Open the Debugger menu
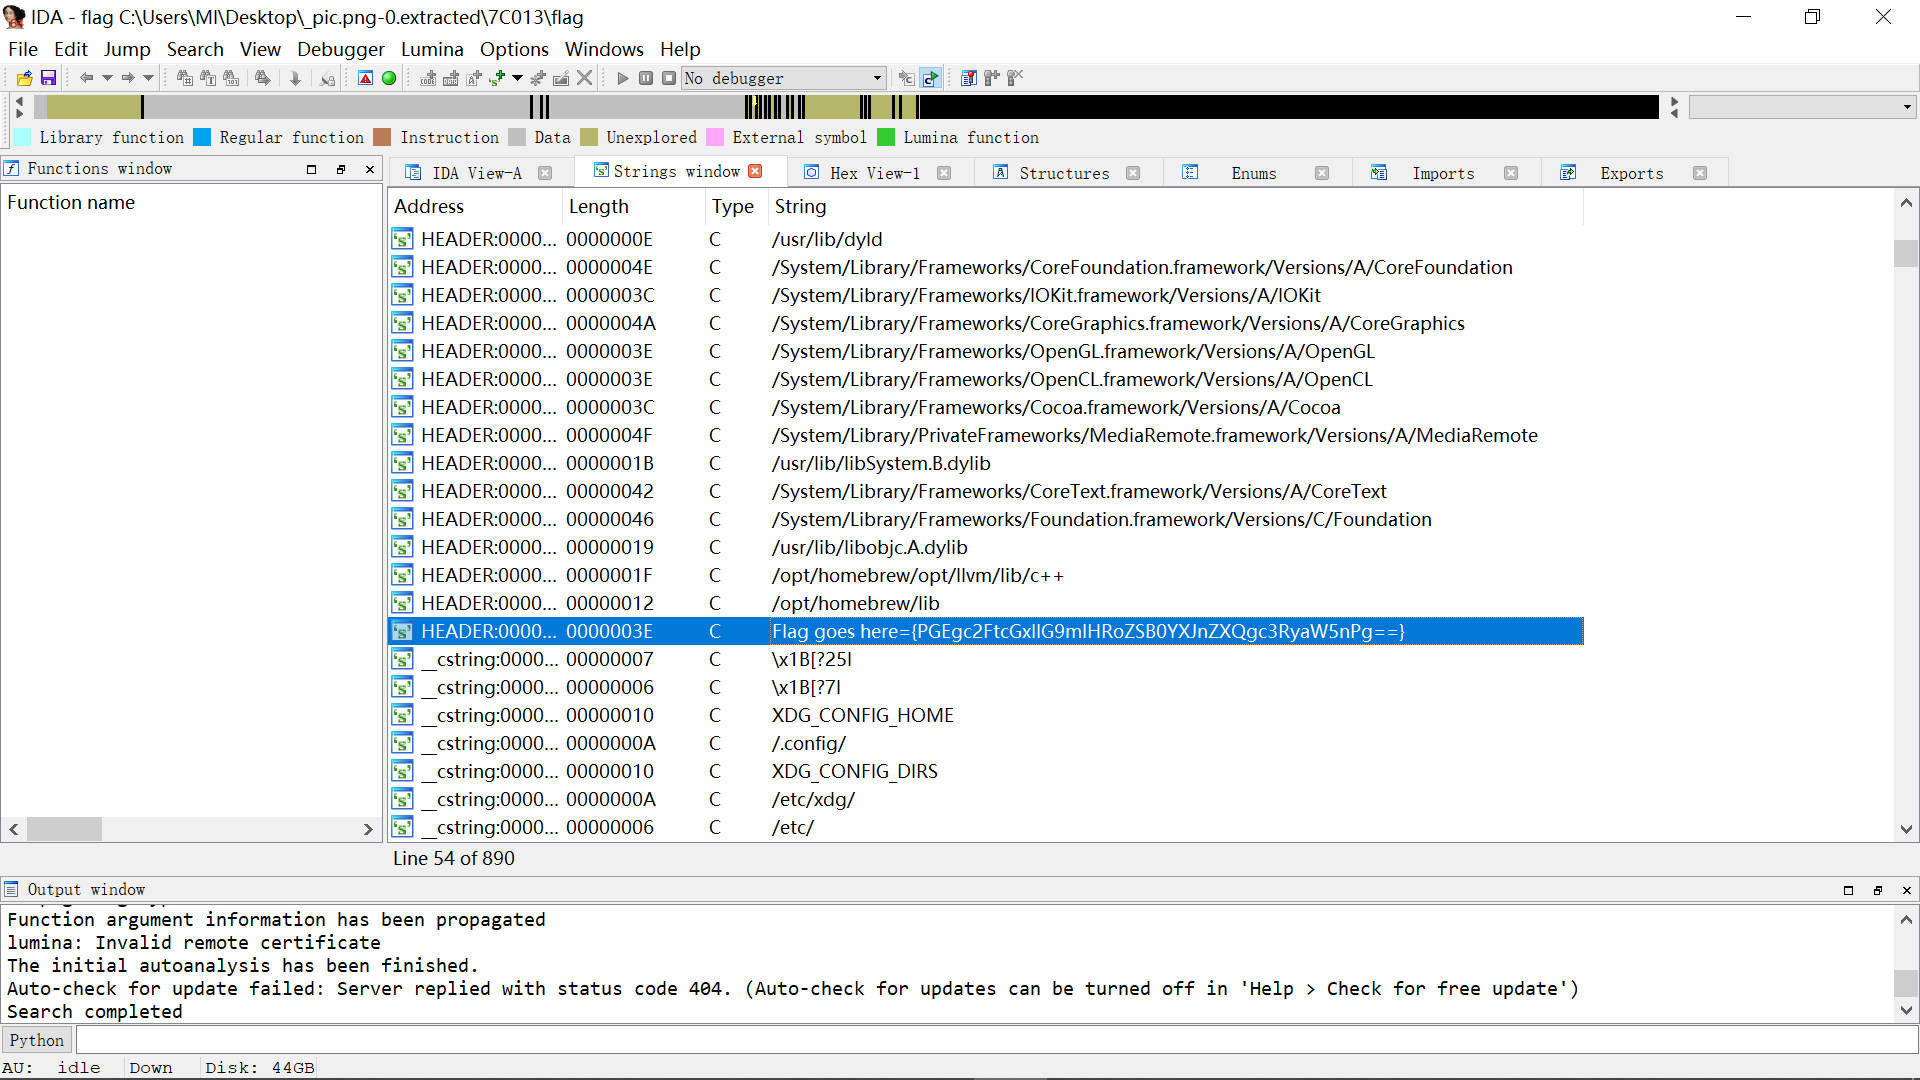The image size is (1920, 1080). (340, 49)
